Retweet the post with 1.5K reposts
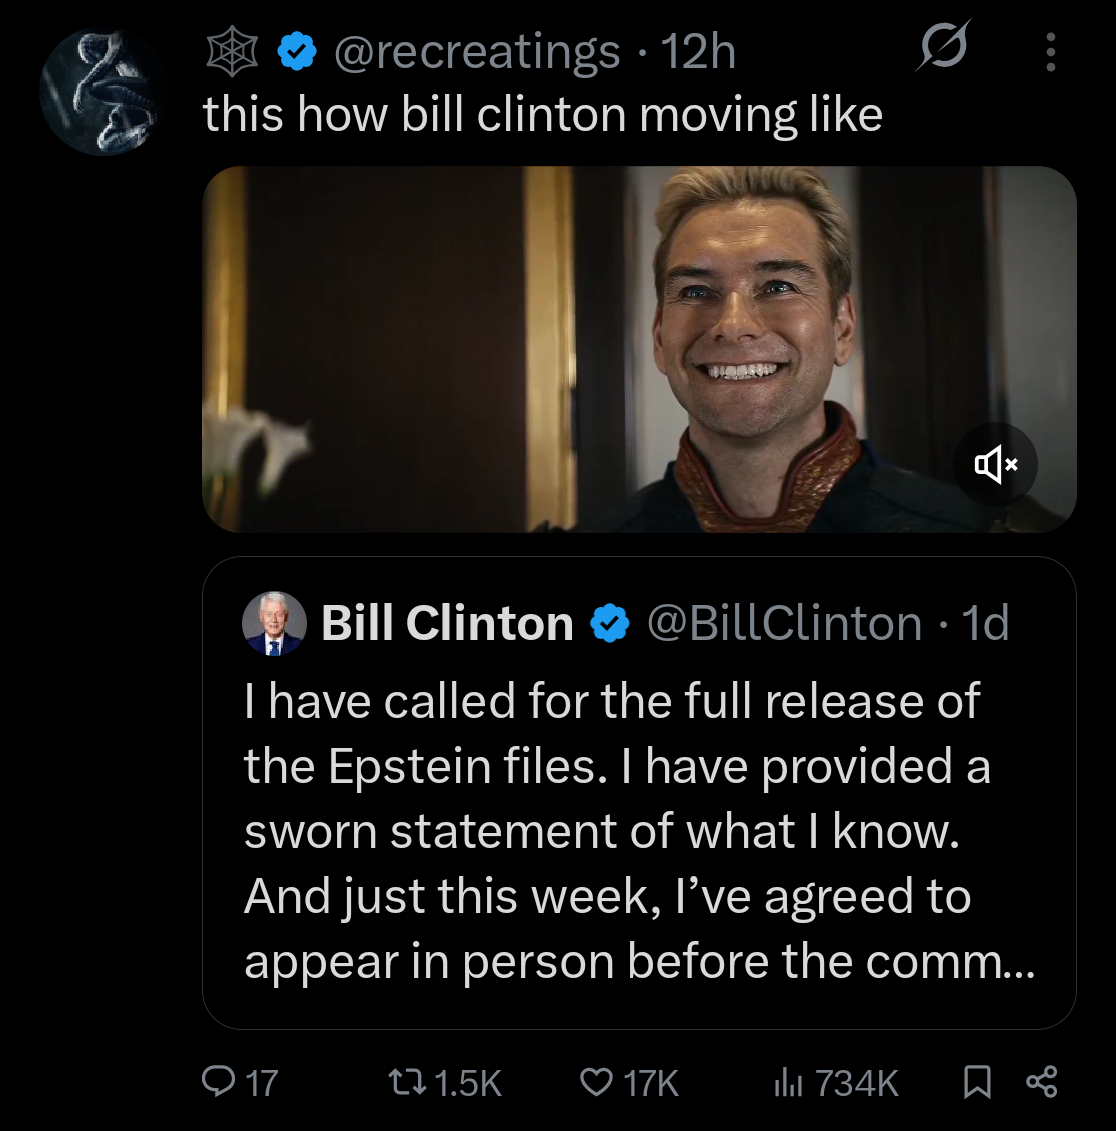This screenshot has width=1116, height=1131. pos(405,1082)
